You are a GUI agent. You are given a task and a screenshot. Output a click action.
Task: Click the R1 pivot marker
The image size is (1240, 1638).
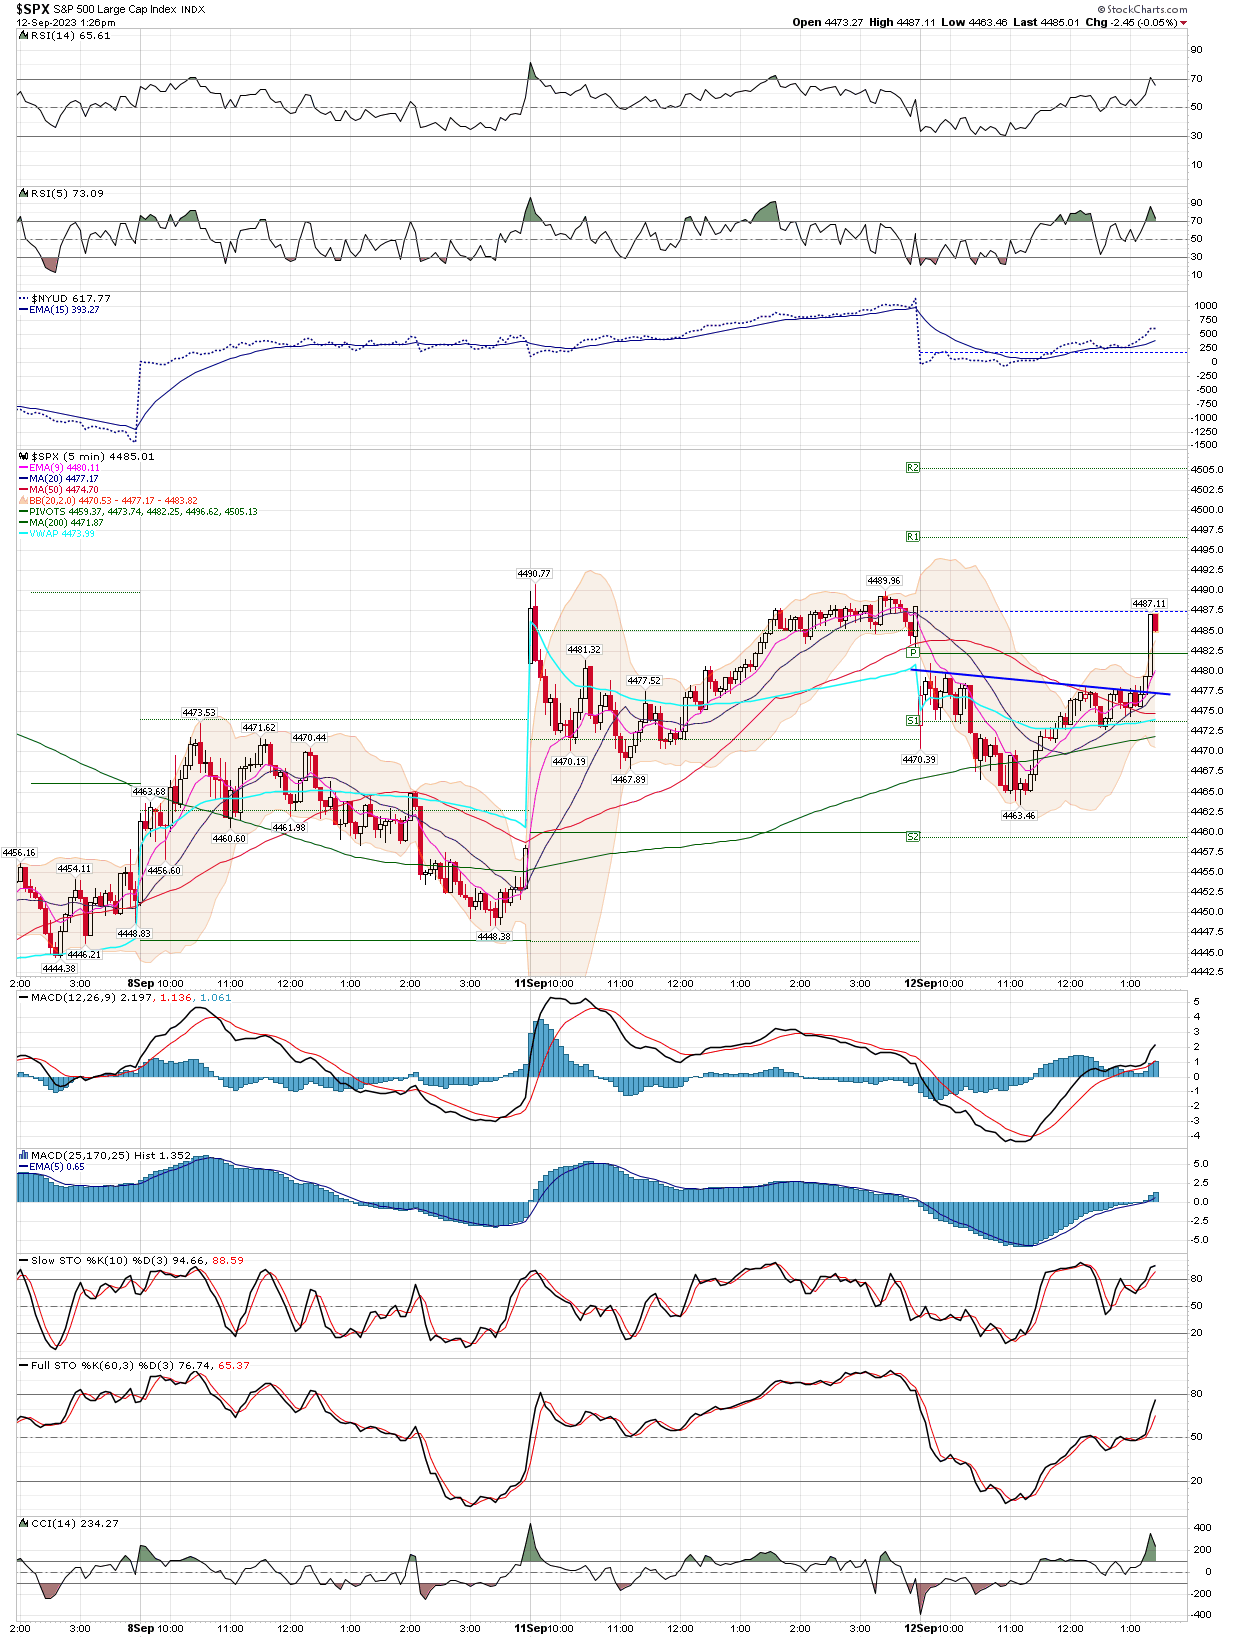tap(912, 537)
